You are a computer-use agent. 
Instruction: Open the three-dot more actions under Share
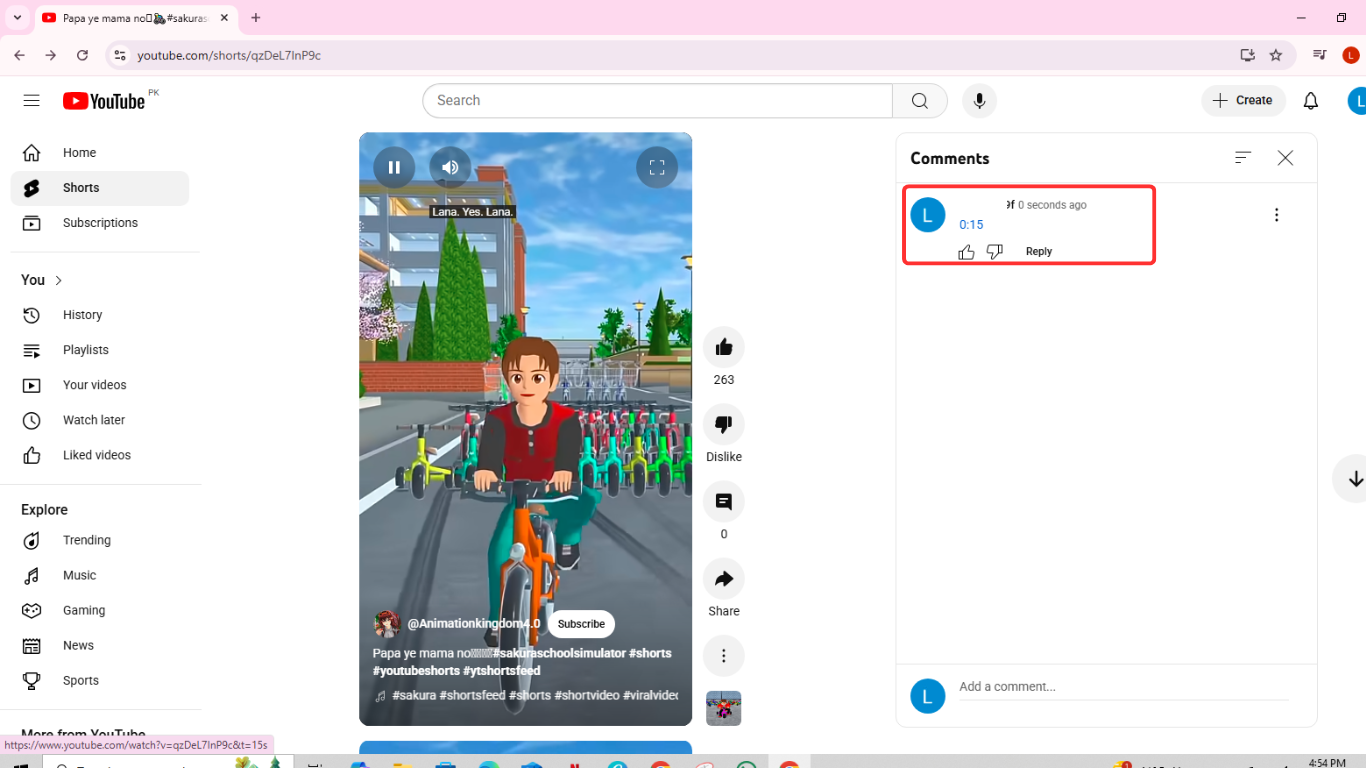[724, 656]
